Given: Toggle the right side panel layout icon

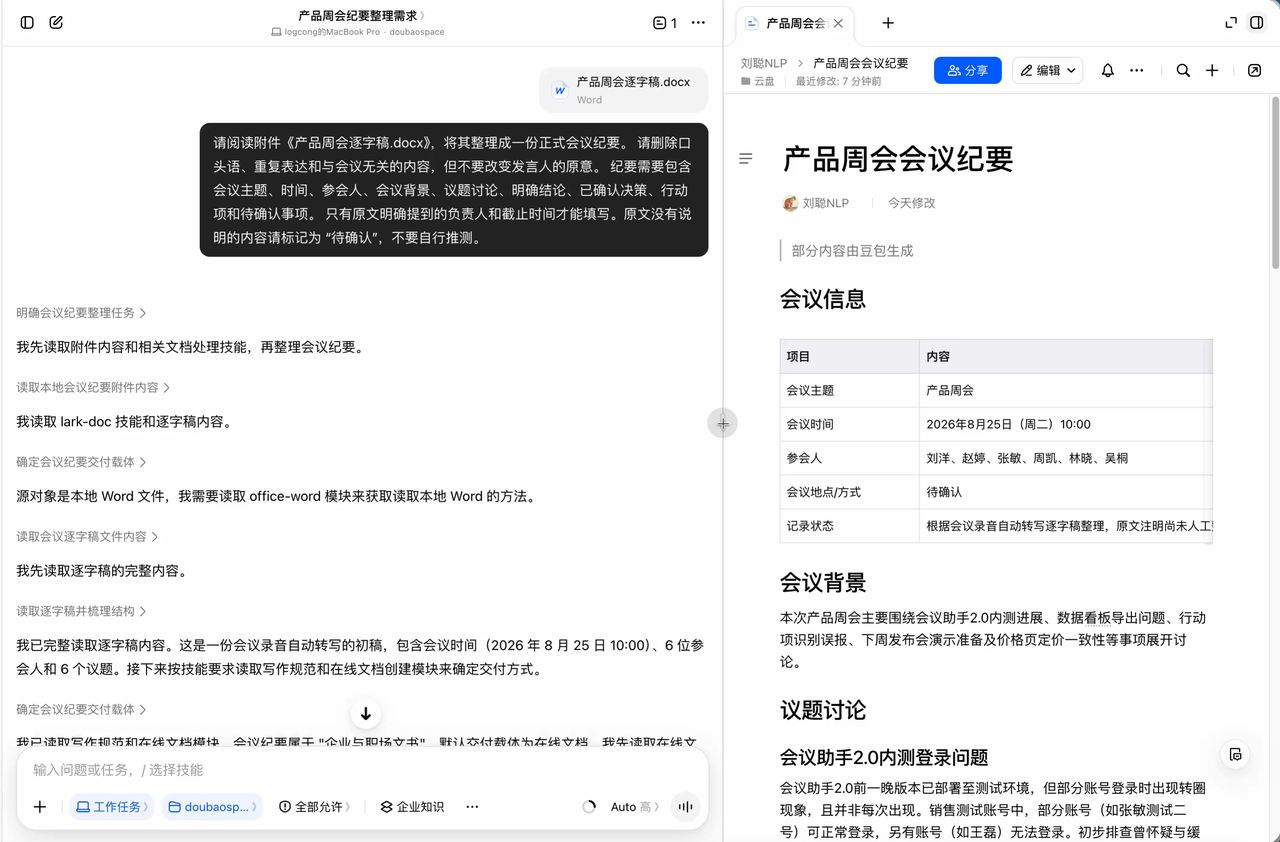Looking at the screenshot, I should point(1257,23).
